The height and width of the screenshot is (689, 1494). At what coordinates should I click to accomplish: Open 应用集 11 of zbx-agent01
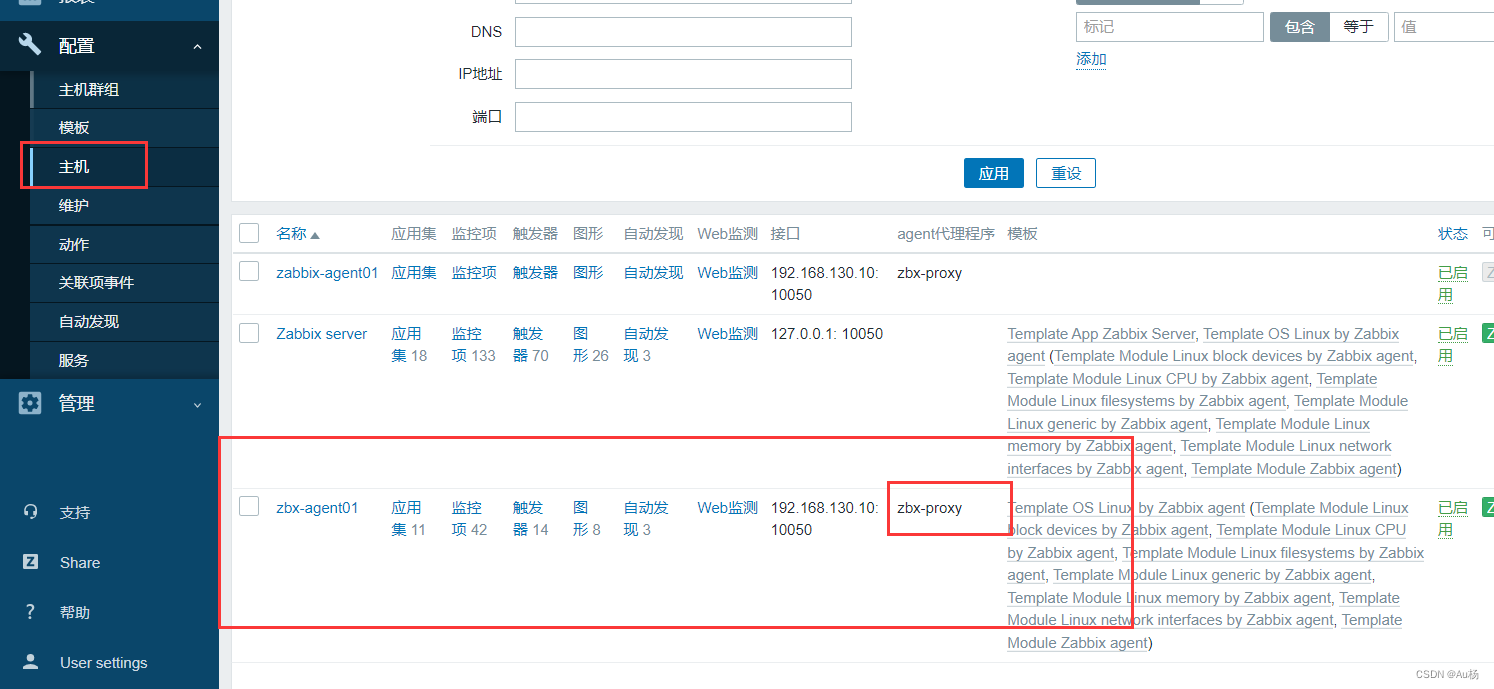pos(408,518)
